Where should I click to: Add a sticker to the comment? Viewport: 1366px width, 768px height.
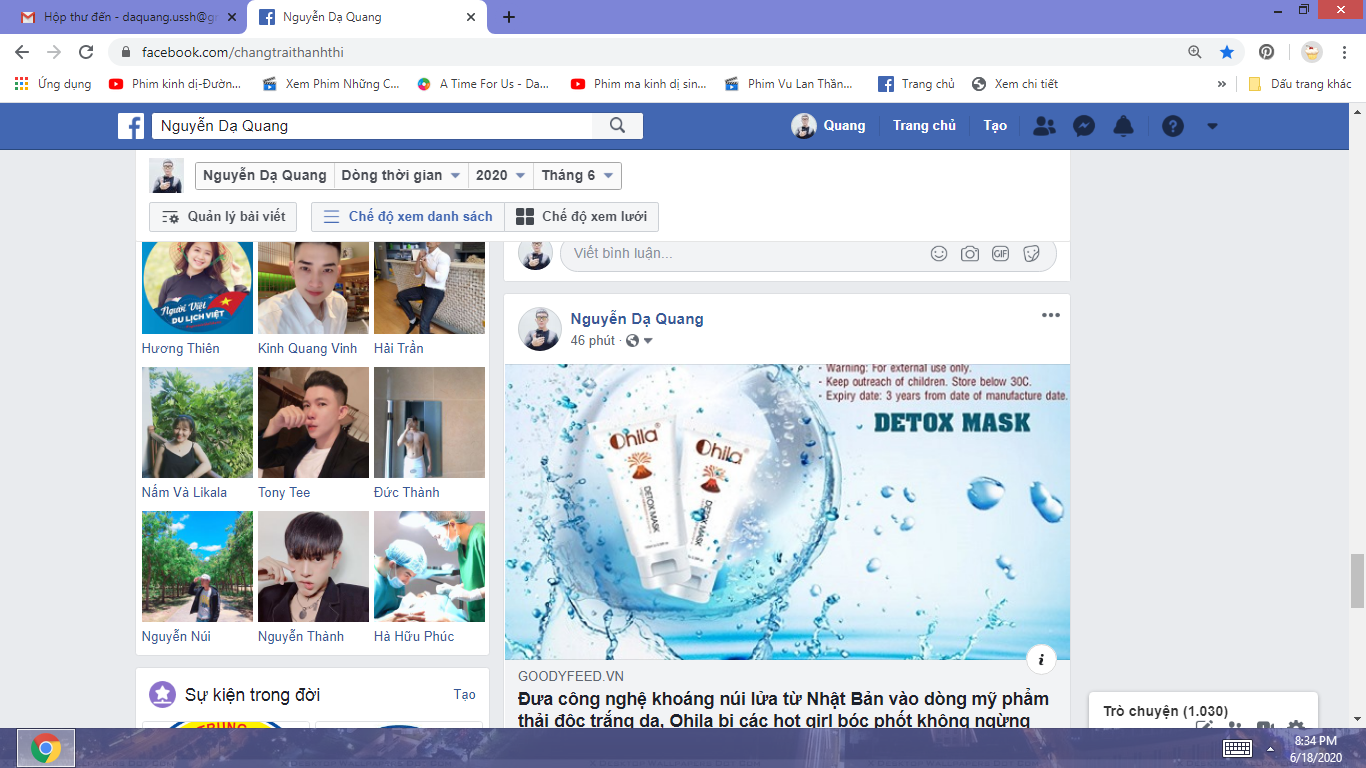tap(1031, 254)
